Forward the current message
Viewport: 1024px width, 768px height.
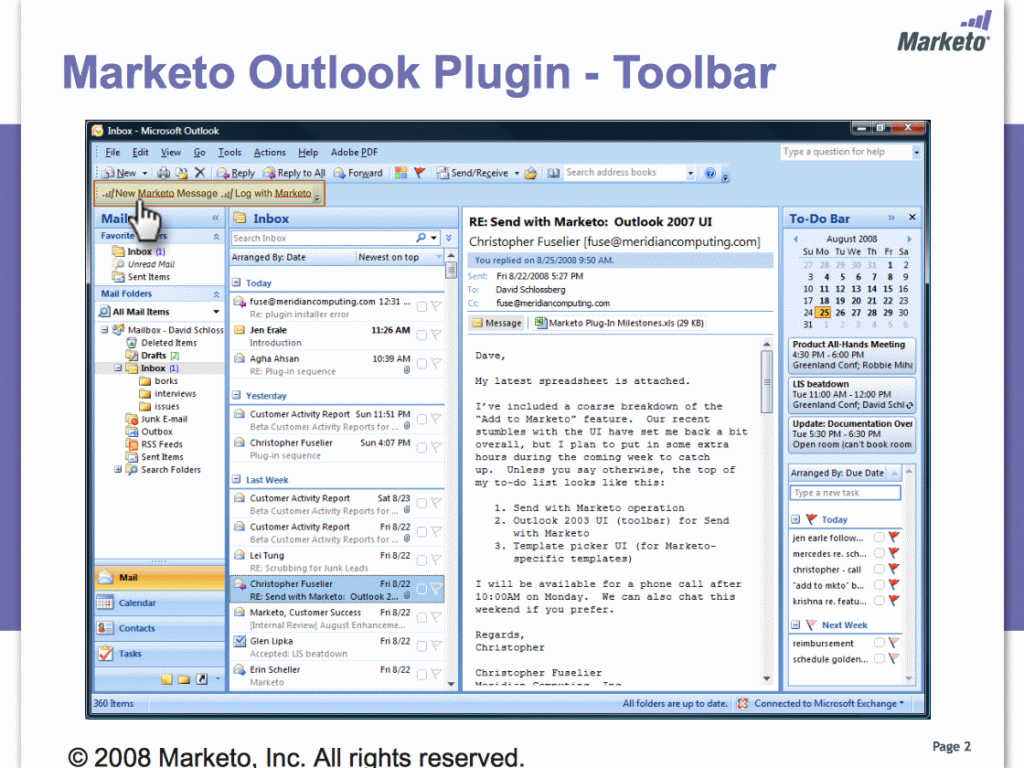[x=358, y=172]
